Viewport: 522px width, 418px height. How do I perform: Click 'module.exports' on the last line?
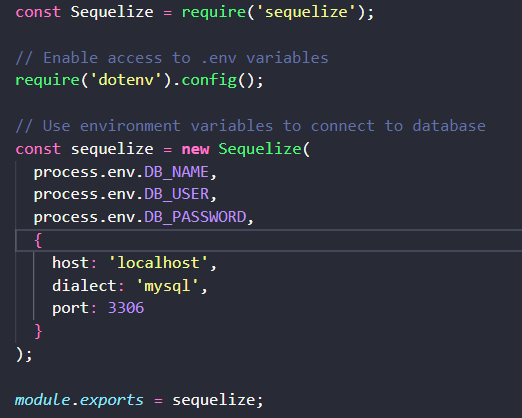click(x=79, y=400)
